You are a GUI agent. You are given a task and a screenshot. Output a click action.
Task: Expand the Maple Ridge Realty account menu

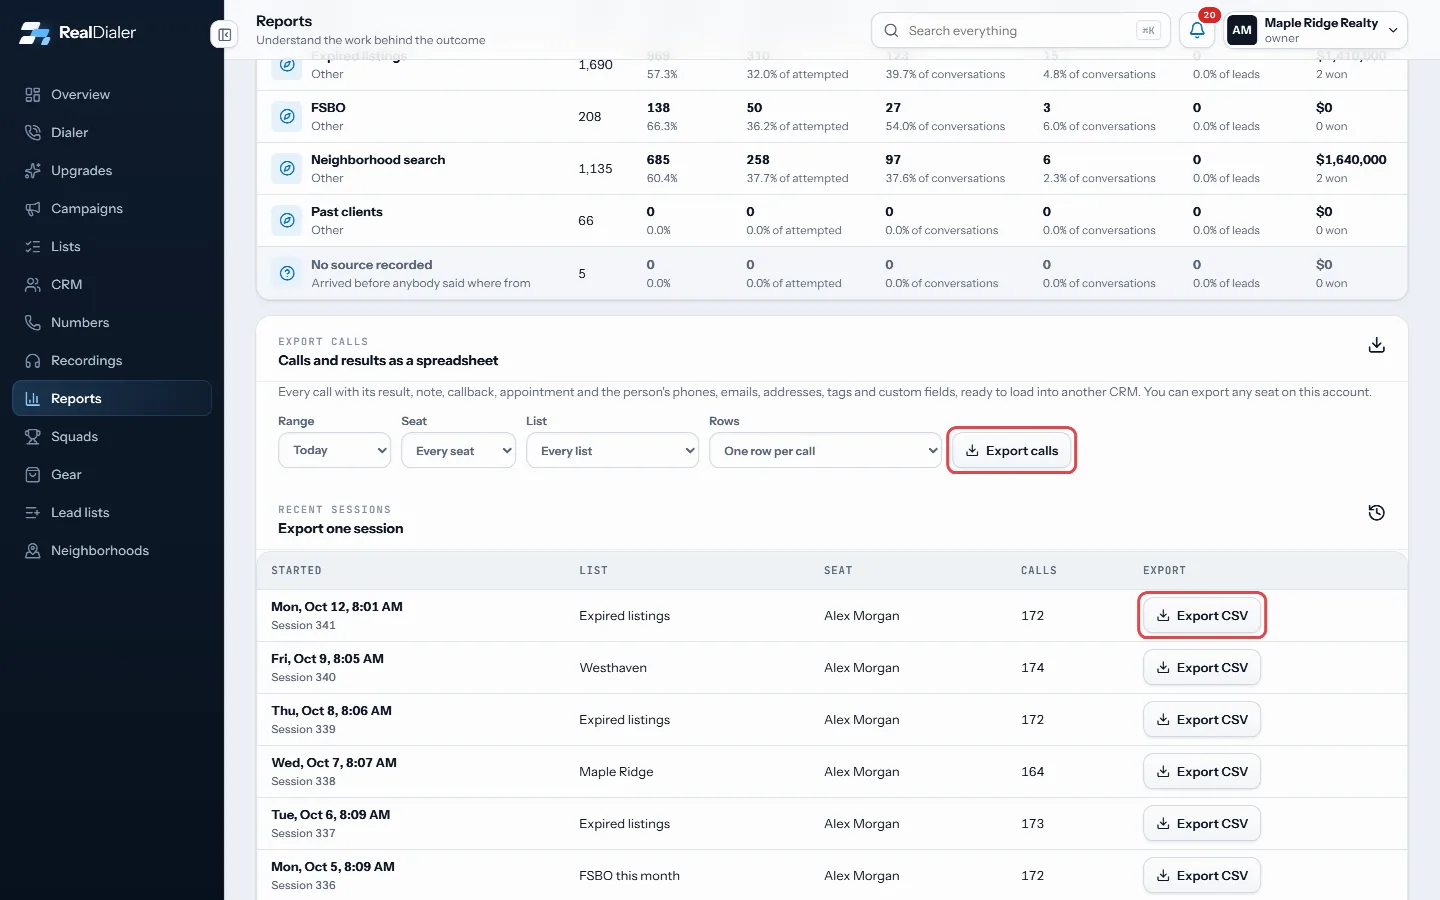coord(1317,30)
